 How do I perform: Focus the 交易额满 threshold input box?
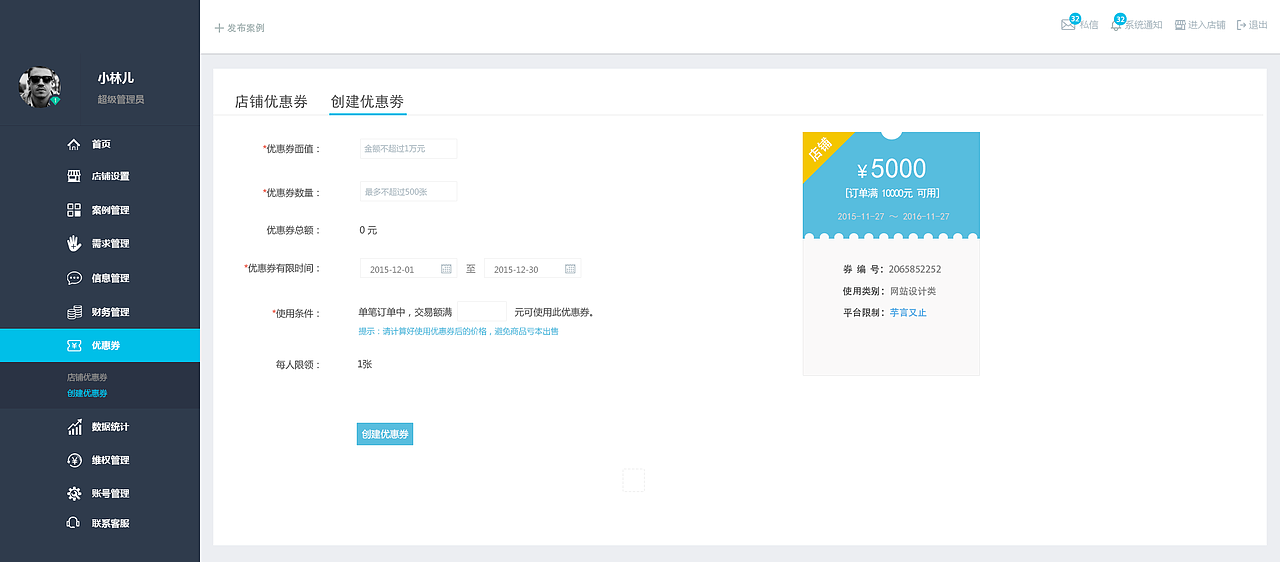click(482, 312)
